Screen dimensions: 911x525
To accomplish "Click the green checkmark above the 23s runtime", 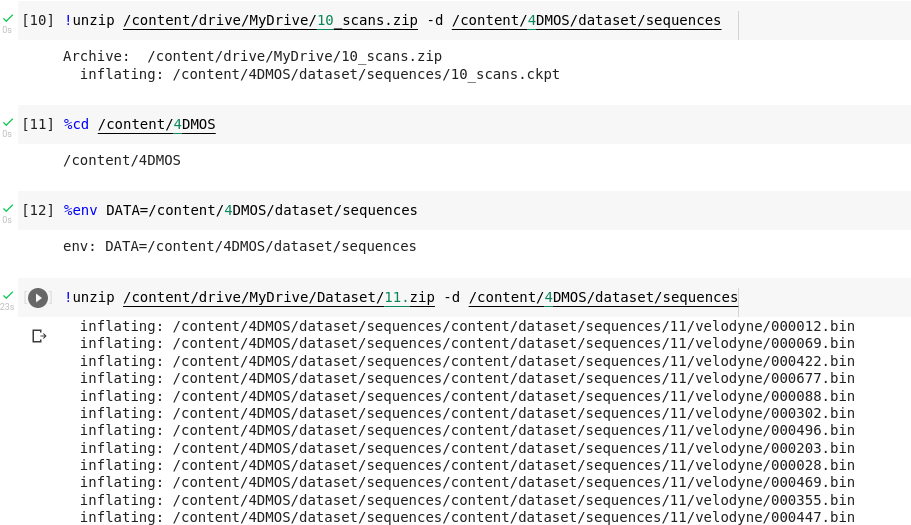I will pyautogui.click(x=8, y=296).
